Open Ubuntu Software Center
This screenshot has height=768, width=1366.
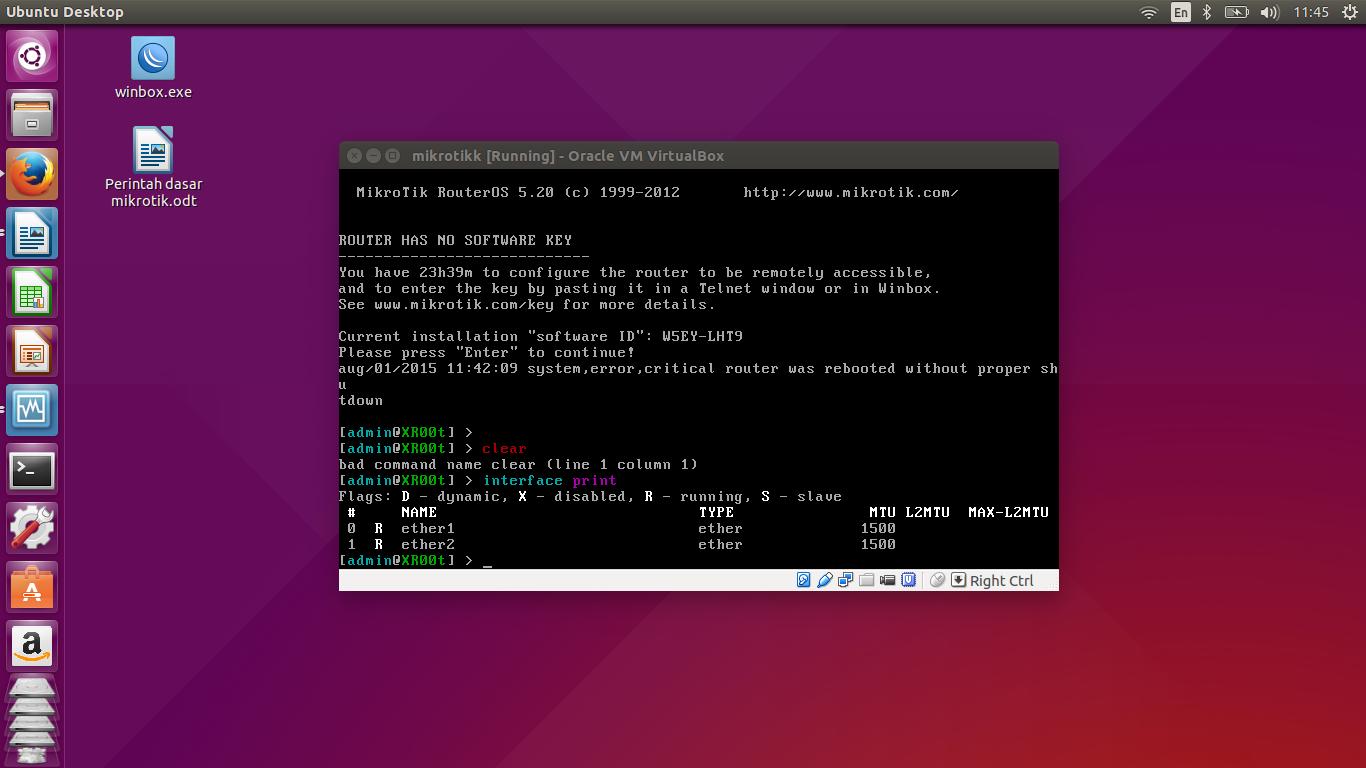tap(32, 587)
